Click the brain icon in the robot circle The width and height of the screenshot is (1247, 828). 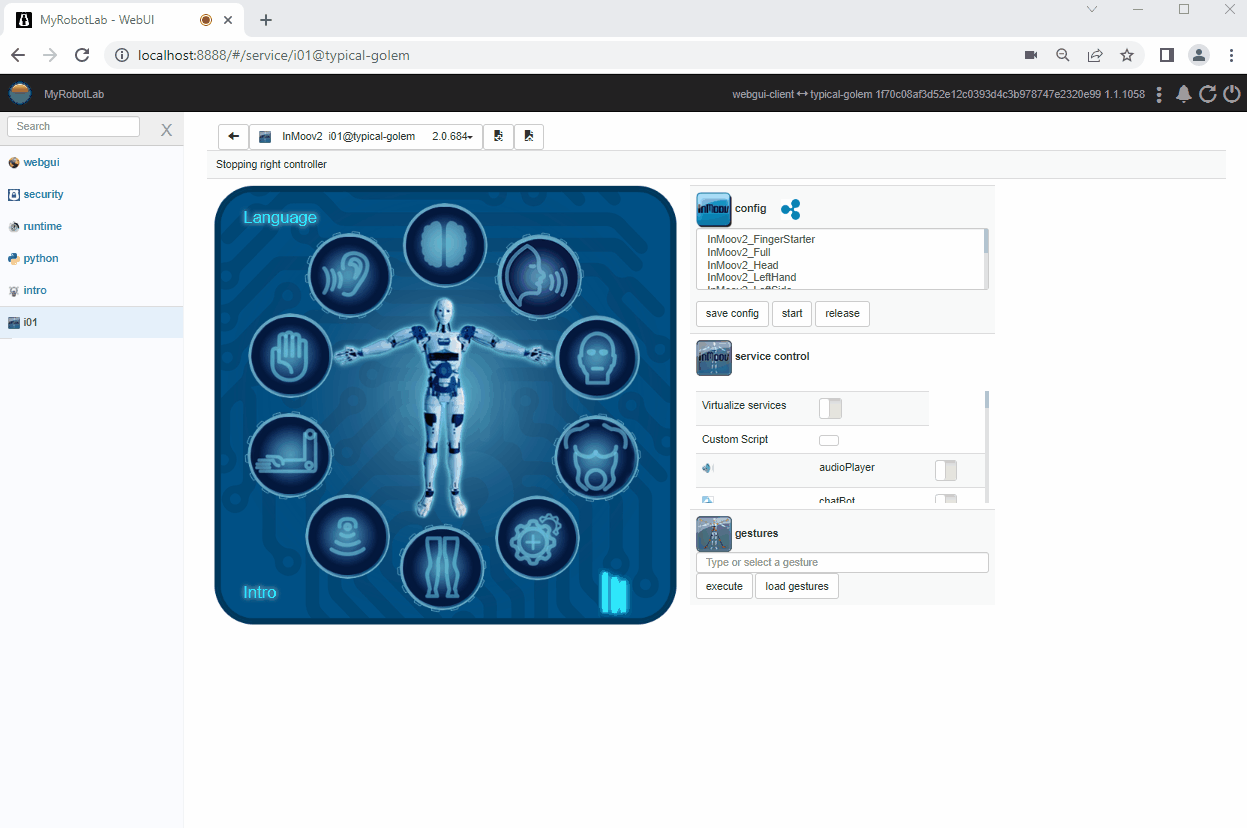coord(445,245)
